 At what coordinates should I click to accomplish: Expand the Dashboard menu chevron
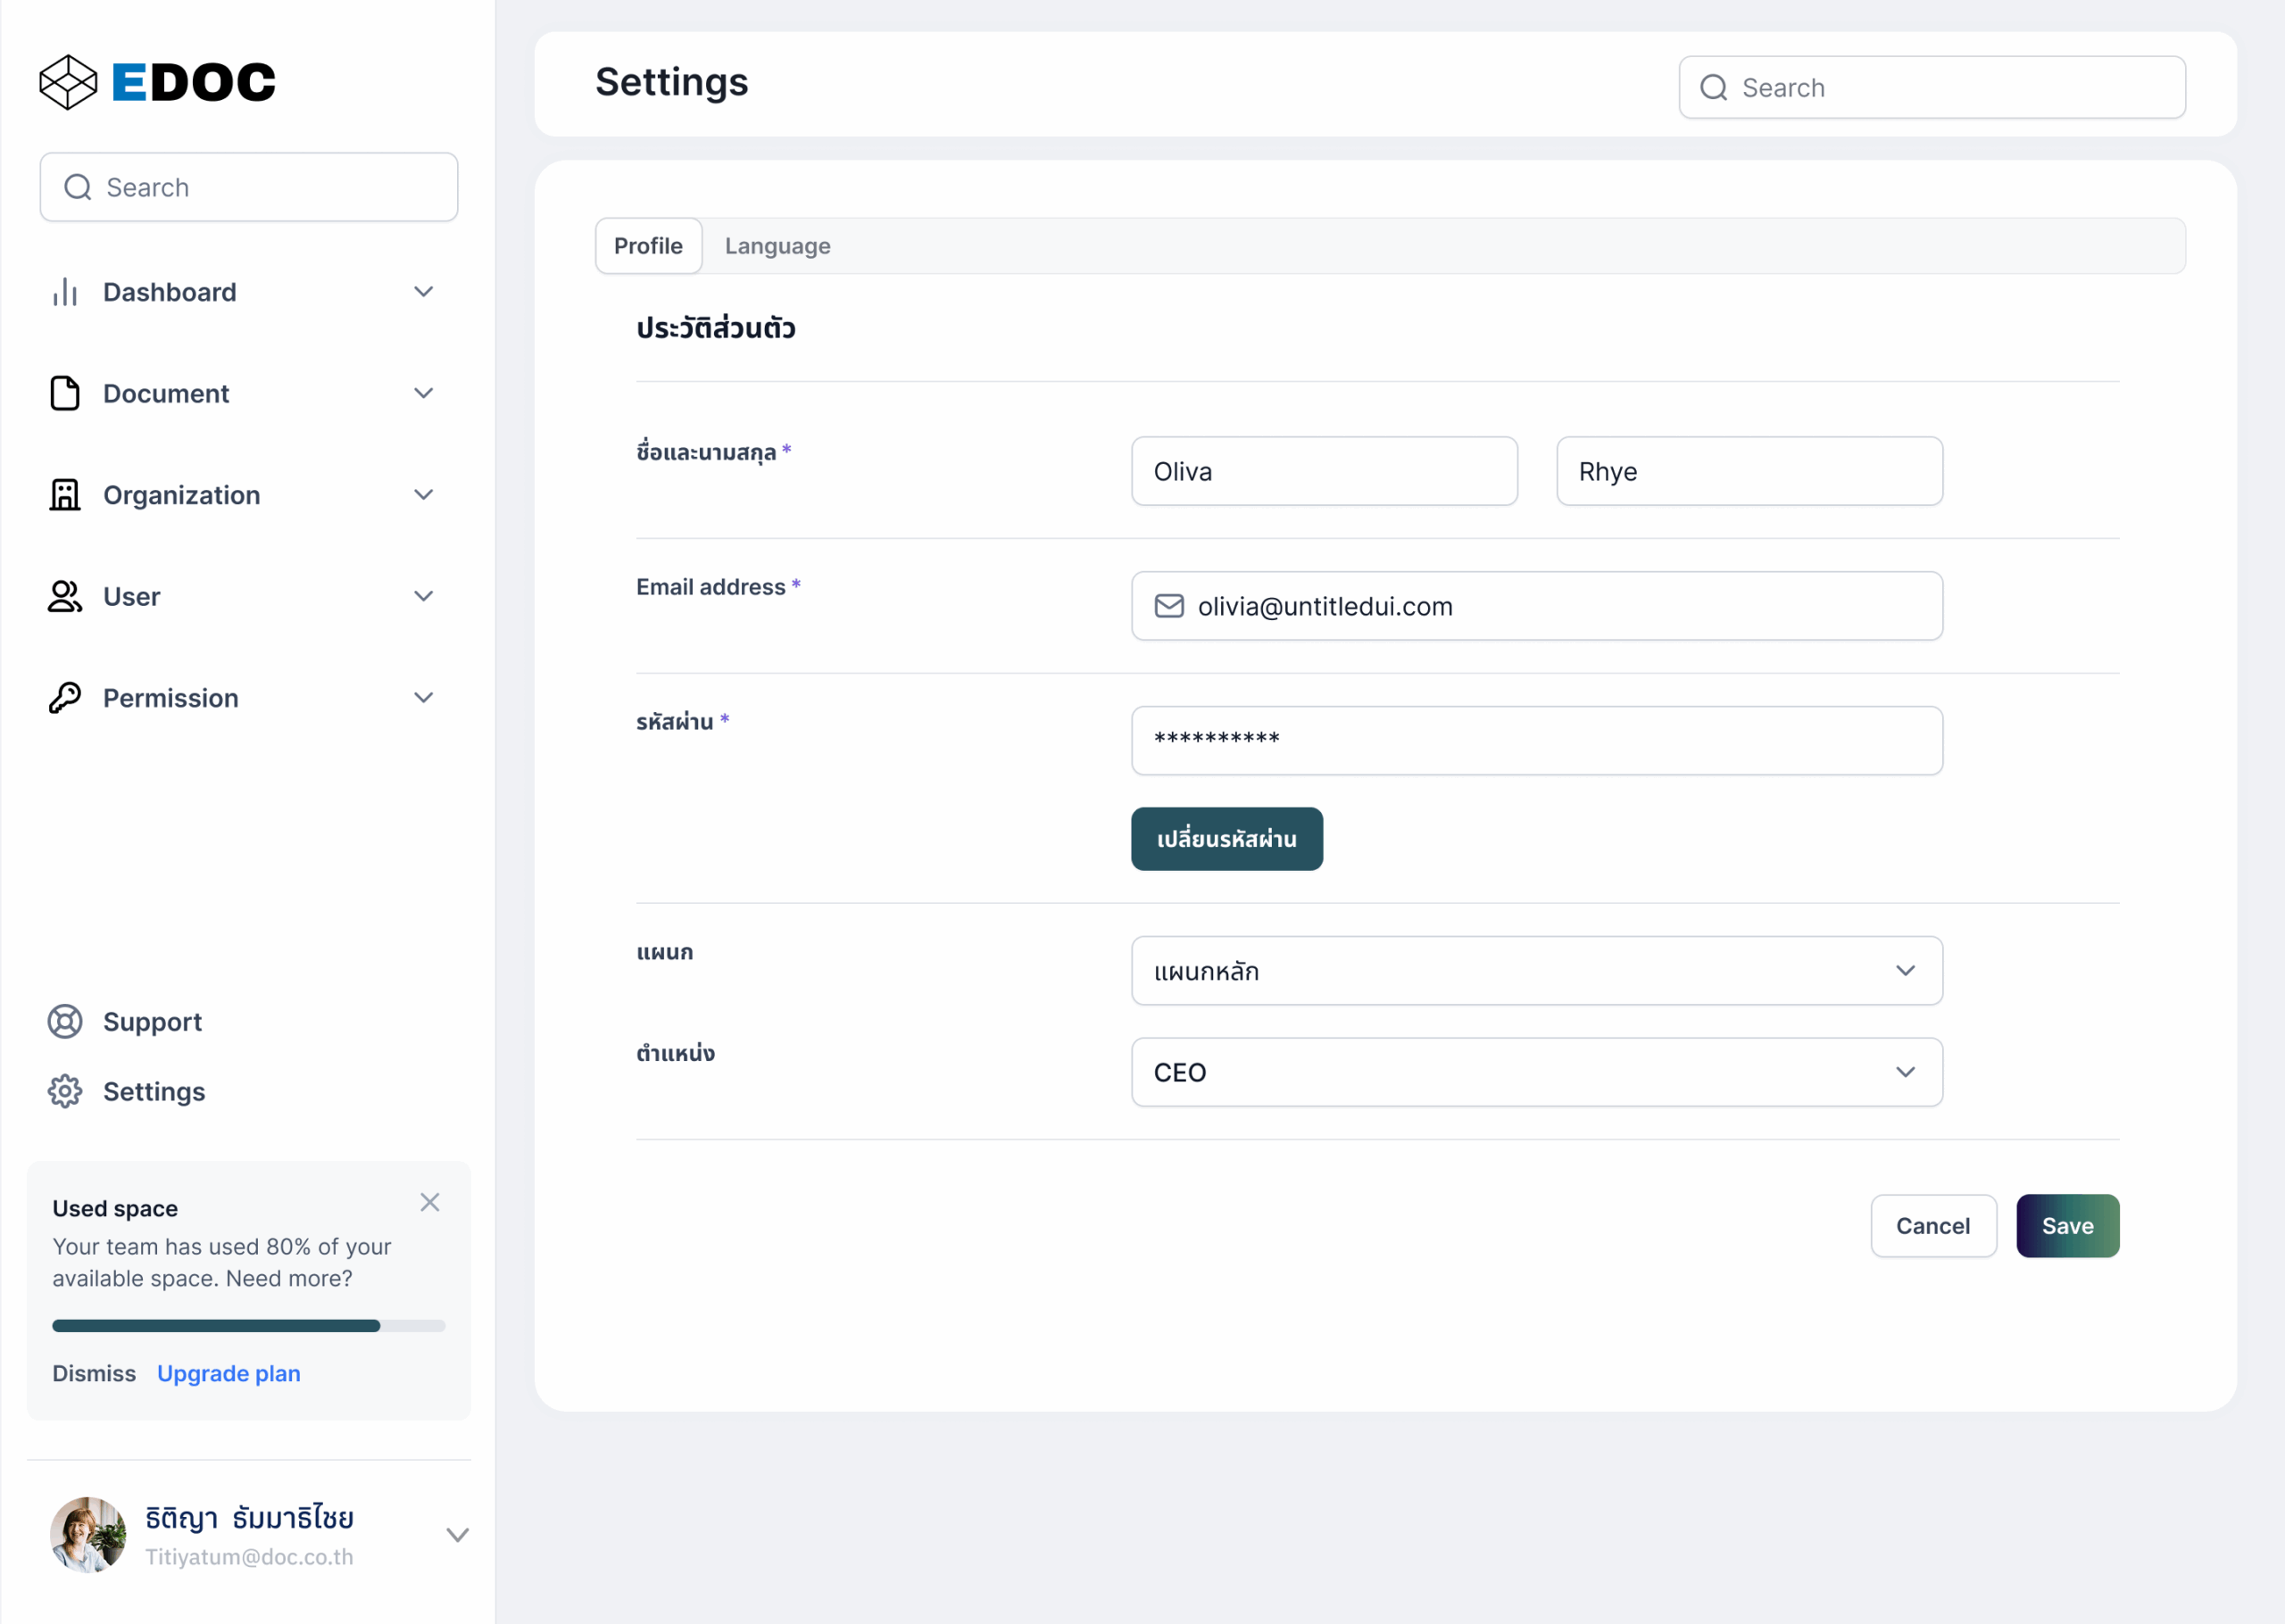pos(424,292)
